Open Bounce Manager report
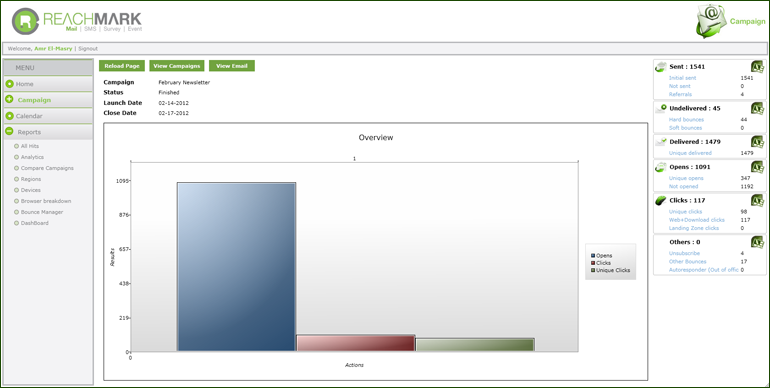 [42, 212]
